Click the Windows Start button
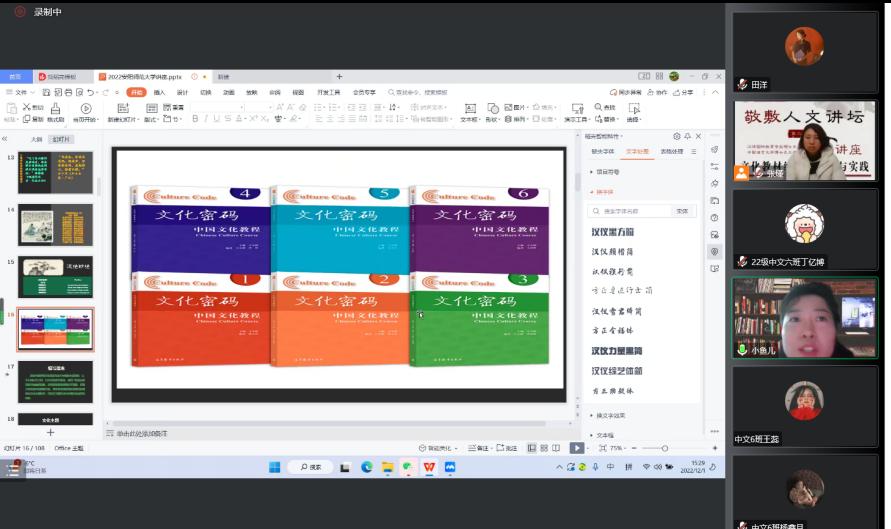Screen dimensions: 891x529 pos(274,467)
